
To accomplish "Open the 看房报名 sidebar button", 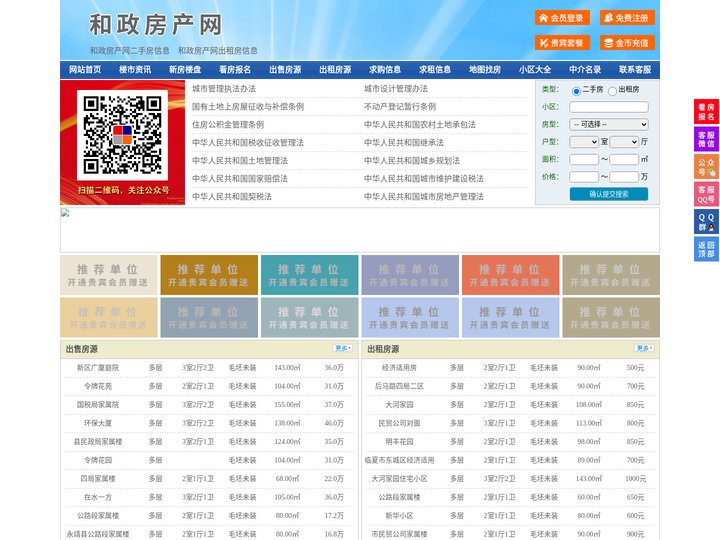I will 706,112.
